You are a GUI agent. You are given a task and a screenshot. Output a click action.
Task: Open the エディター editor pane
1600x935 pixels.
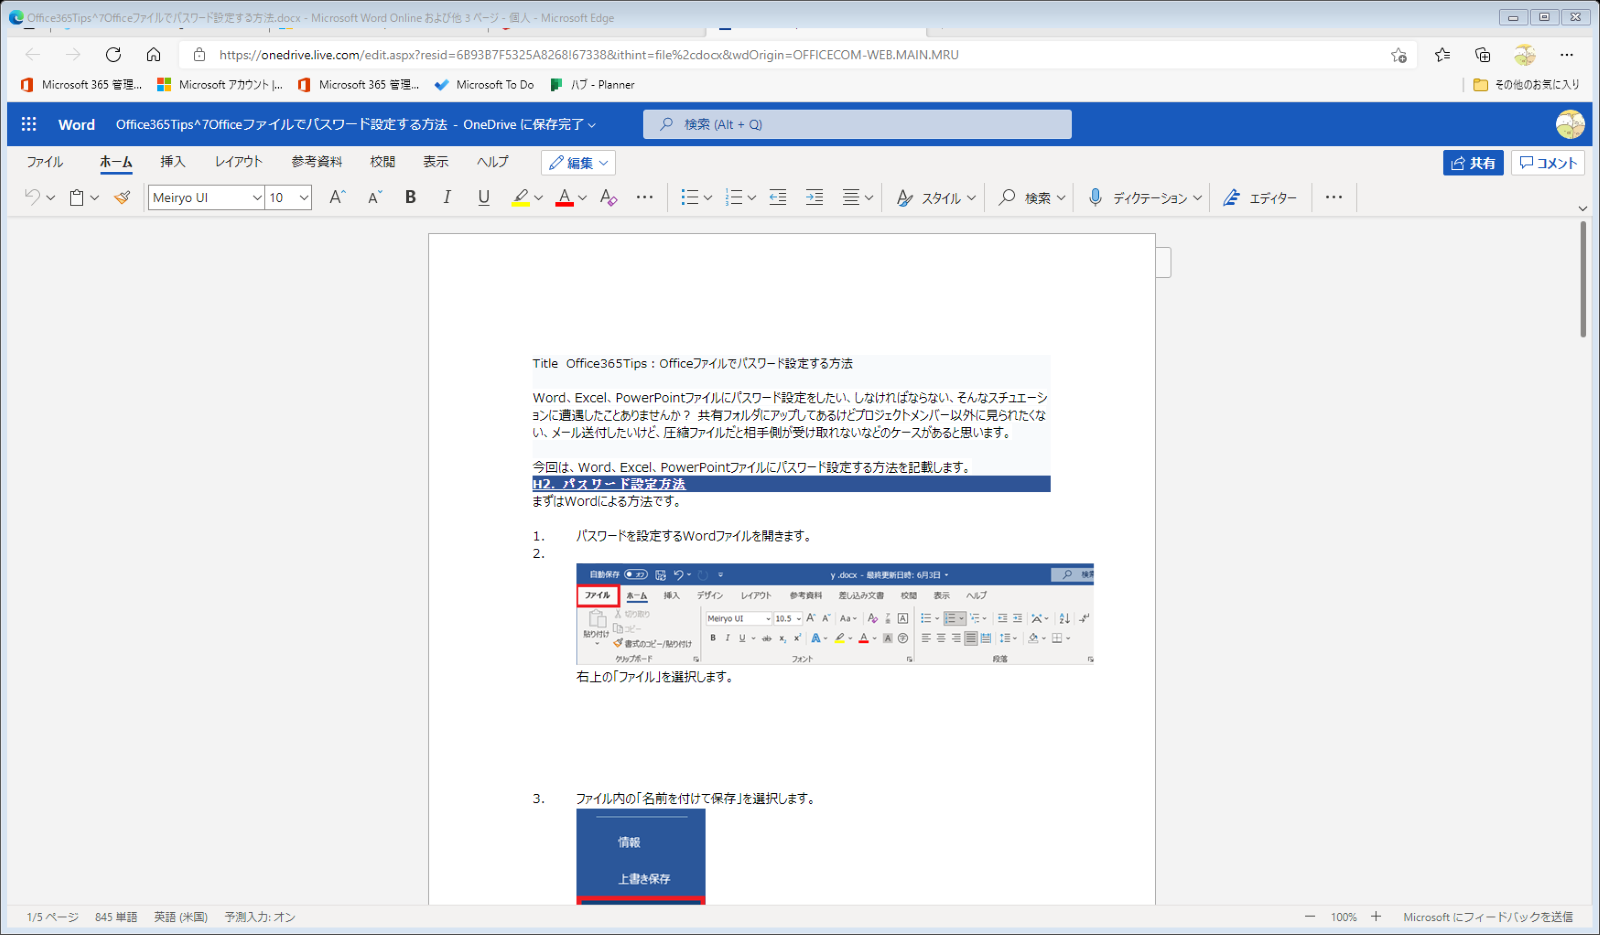(1260, 198)
